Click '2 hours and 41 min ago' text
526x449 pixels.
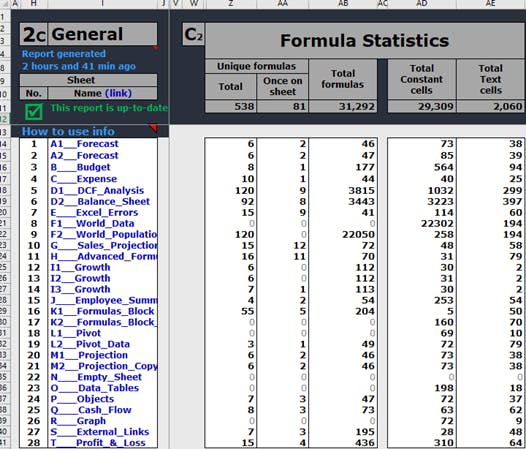click(x=79, y=66)
